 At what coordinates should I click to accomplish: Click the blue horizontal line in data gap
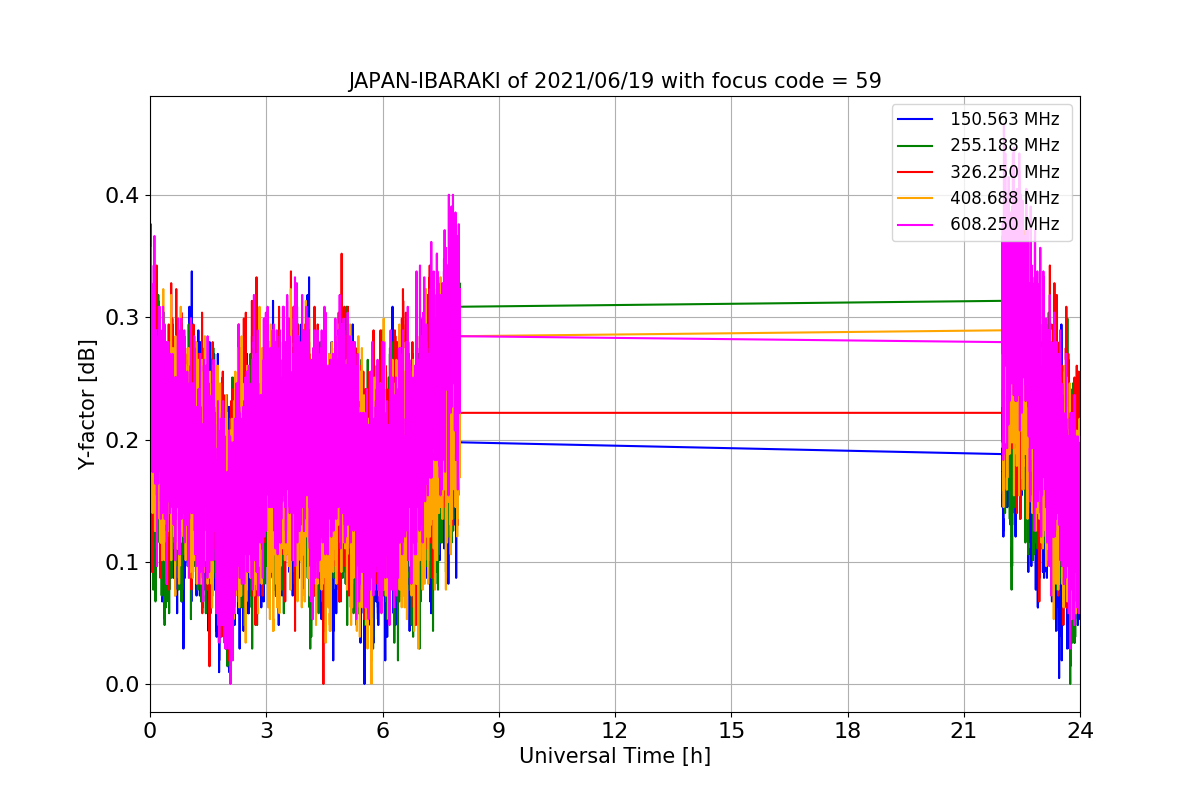point(731,448)
